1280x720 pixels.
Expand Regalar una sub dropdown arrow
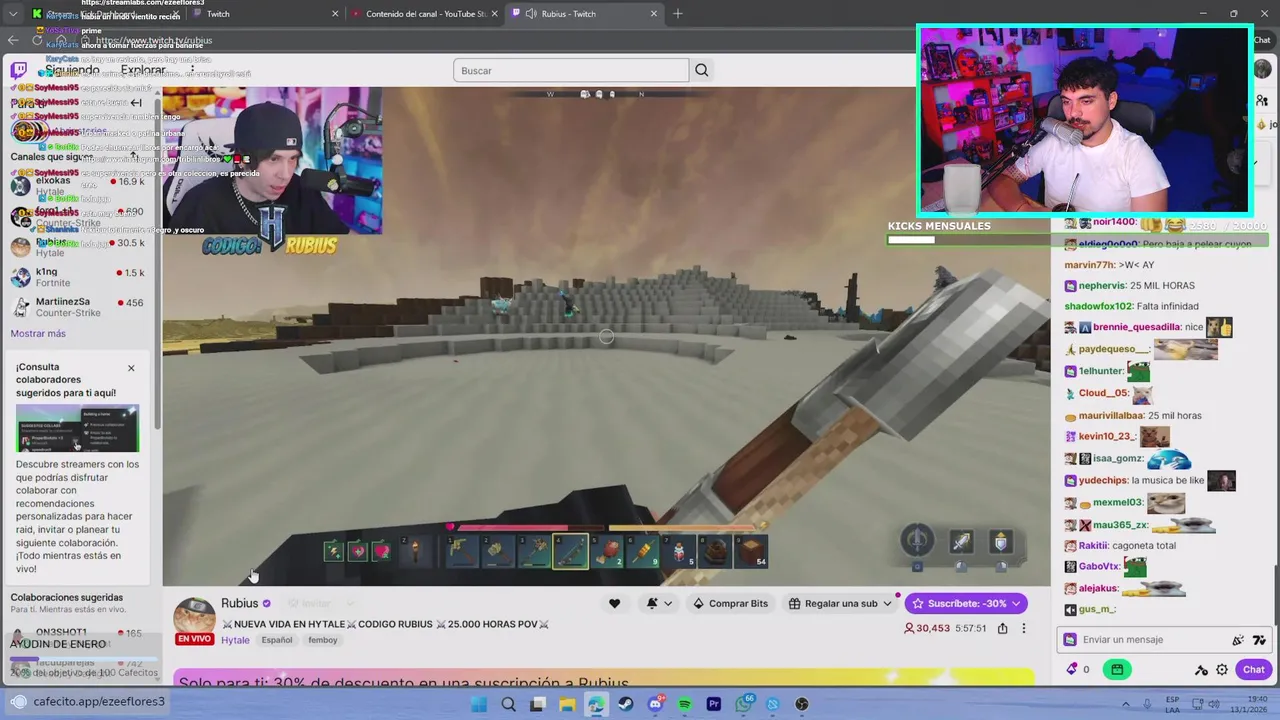tap(887, 603)
